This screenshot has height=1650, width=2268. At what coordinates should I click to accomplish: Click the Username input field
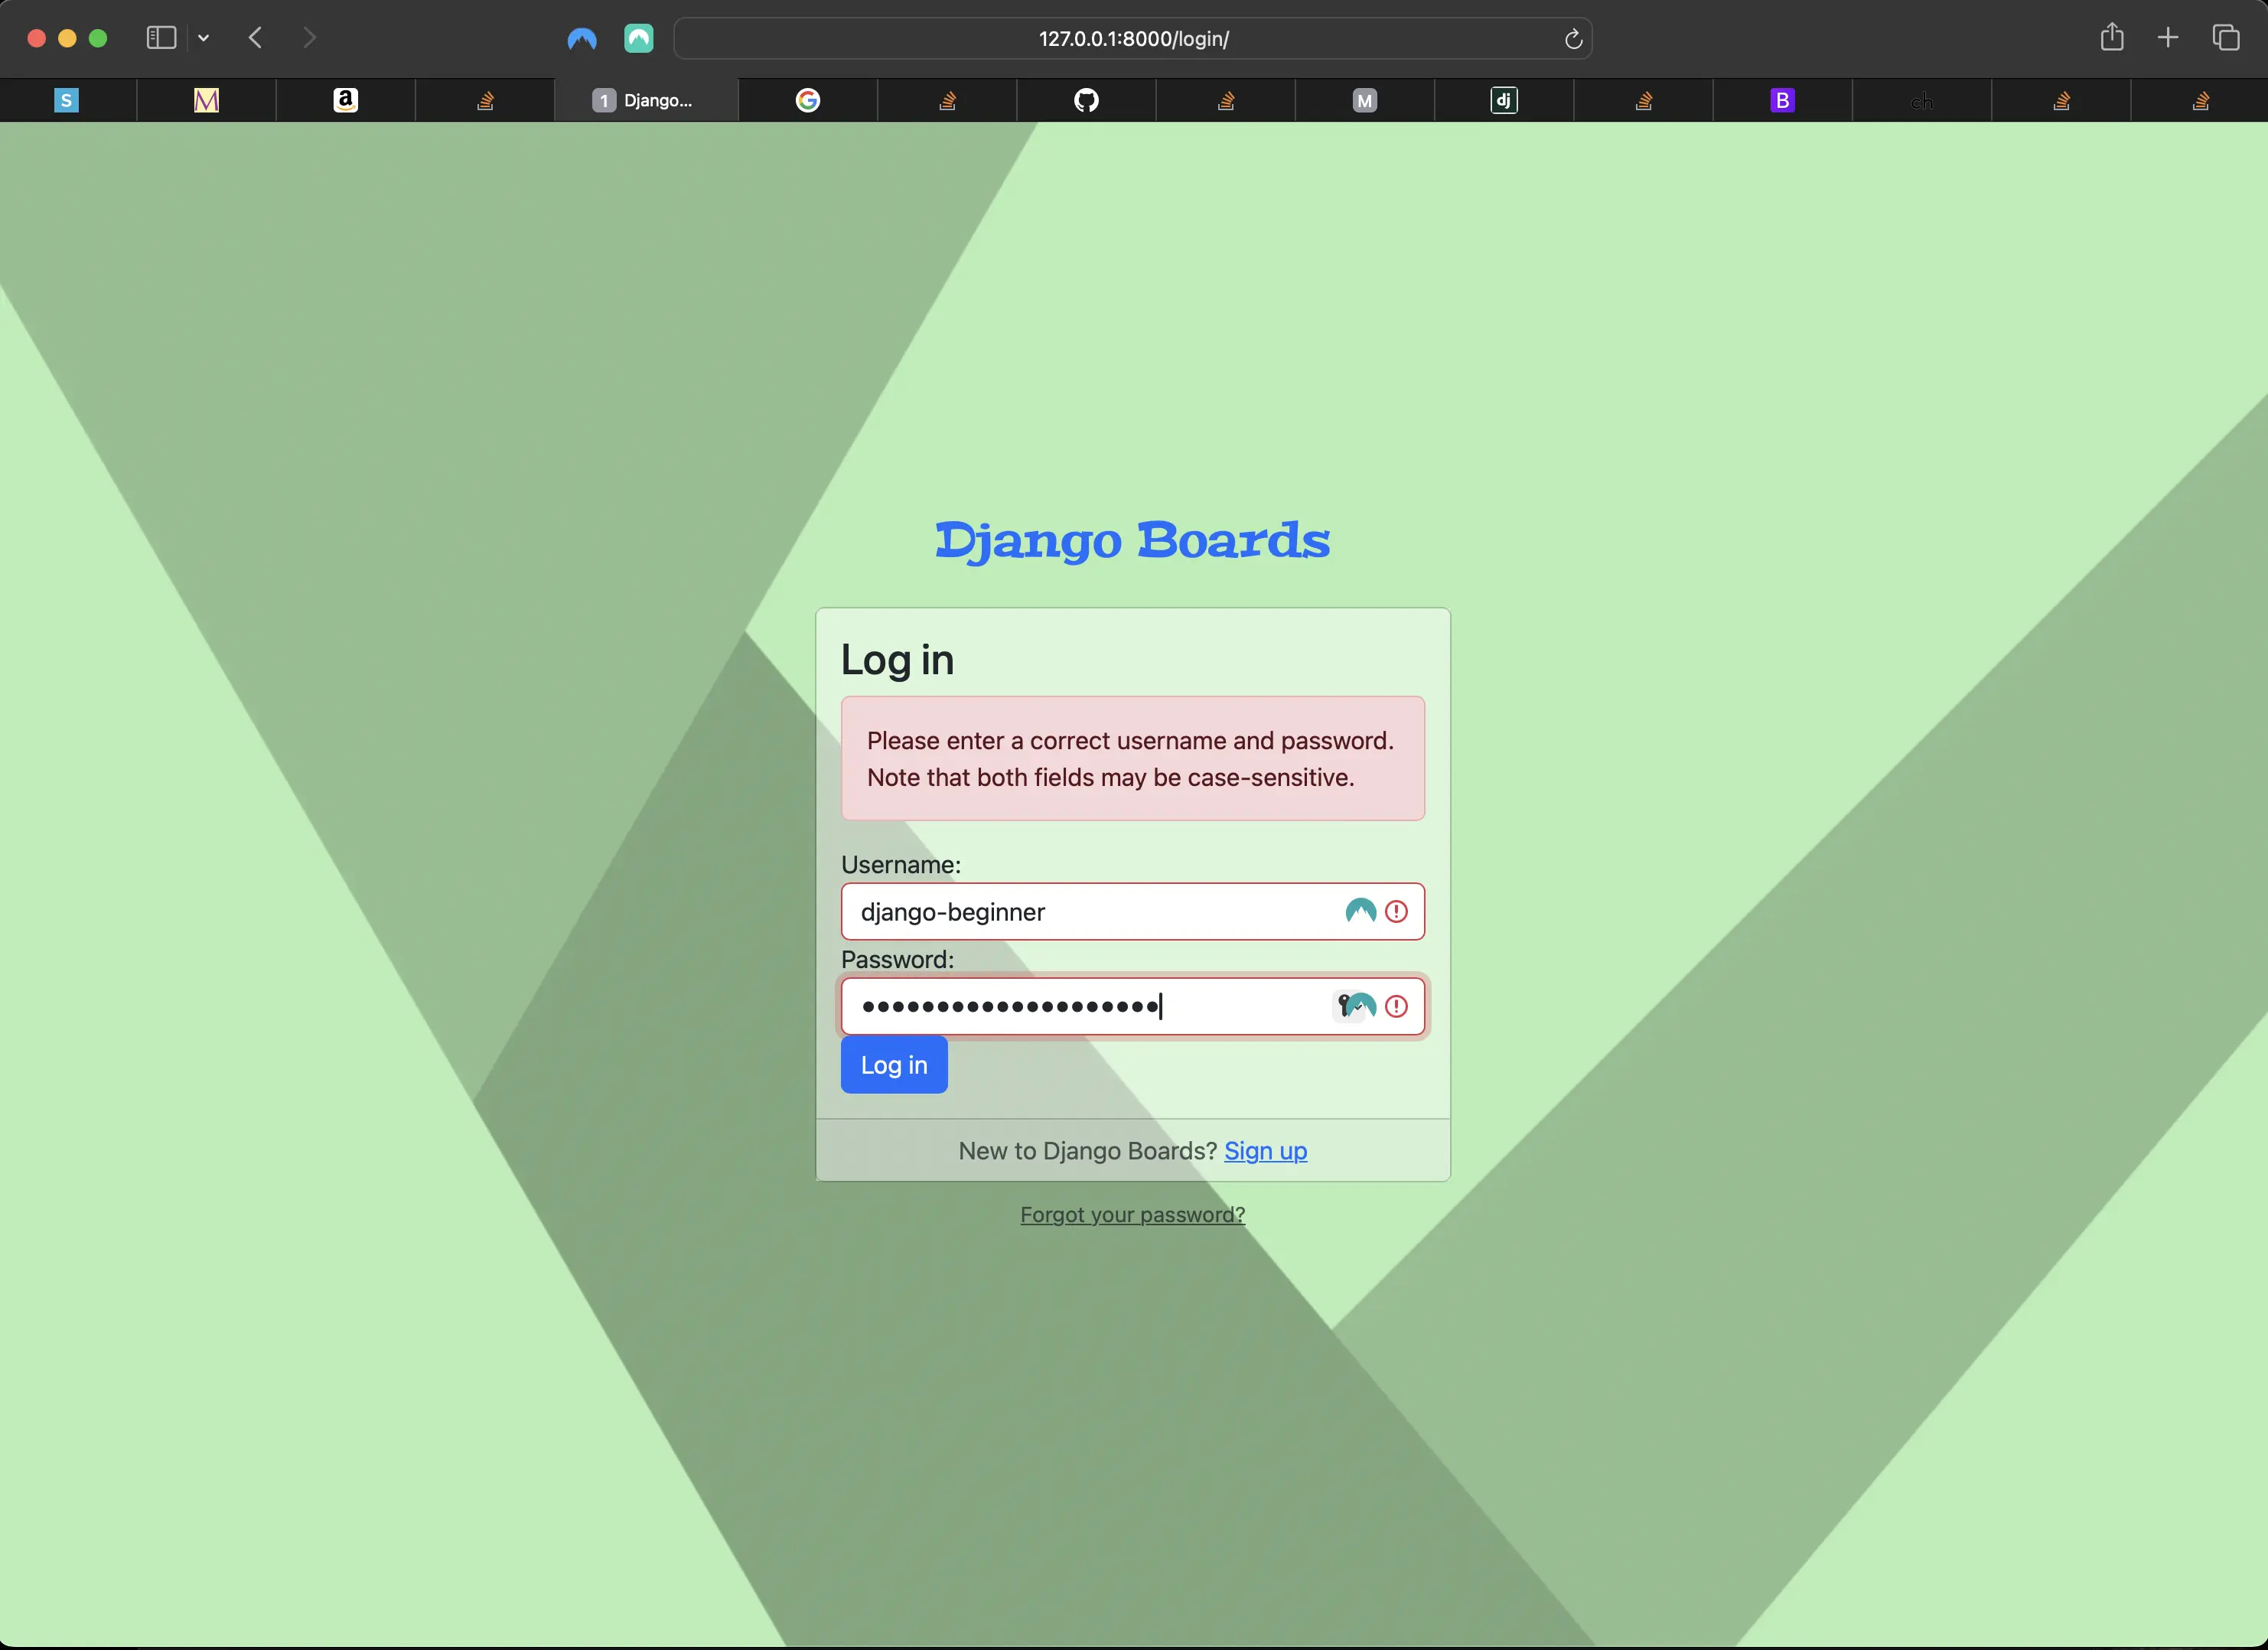pyautogui.click(x=1133, y=911)
